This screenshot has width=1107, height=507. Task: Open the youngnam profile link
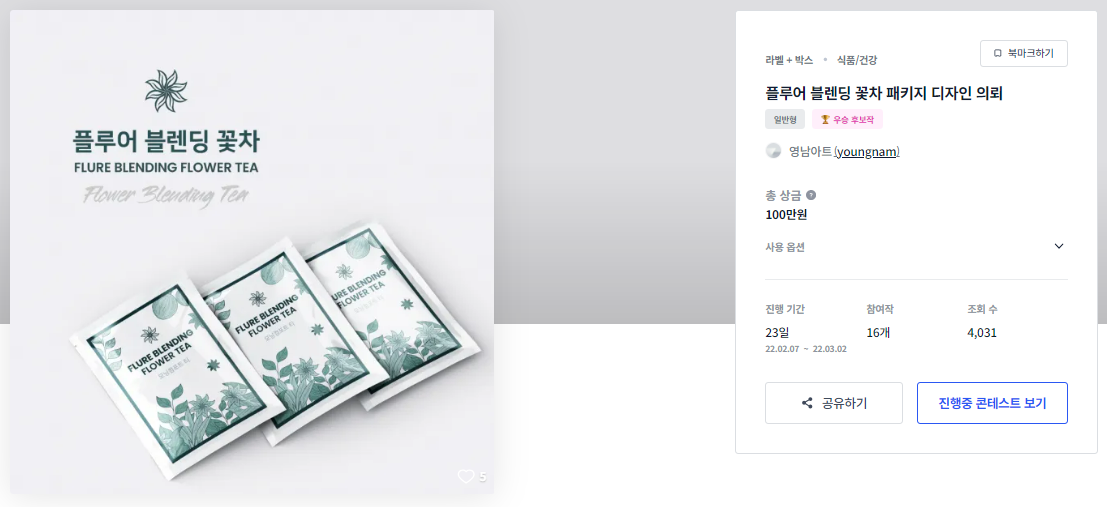(x=866, y=152)
